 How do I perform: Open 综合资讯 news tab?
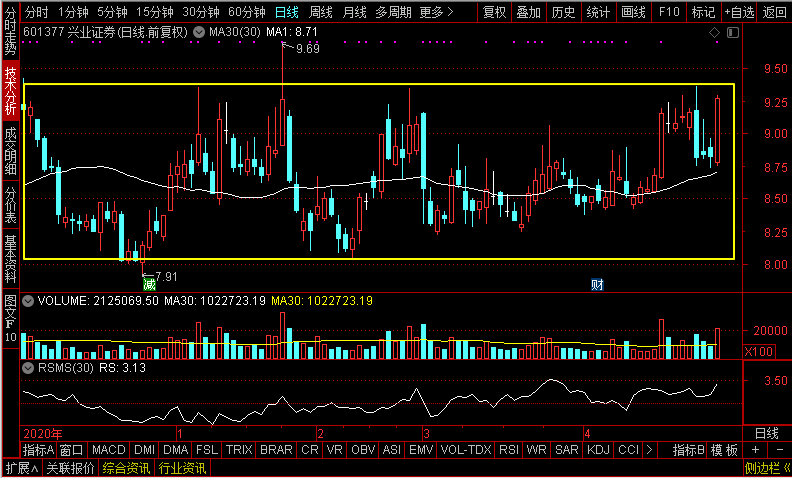126,468
